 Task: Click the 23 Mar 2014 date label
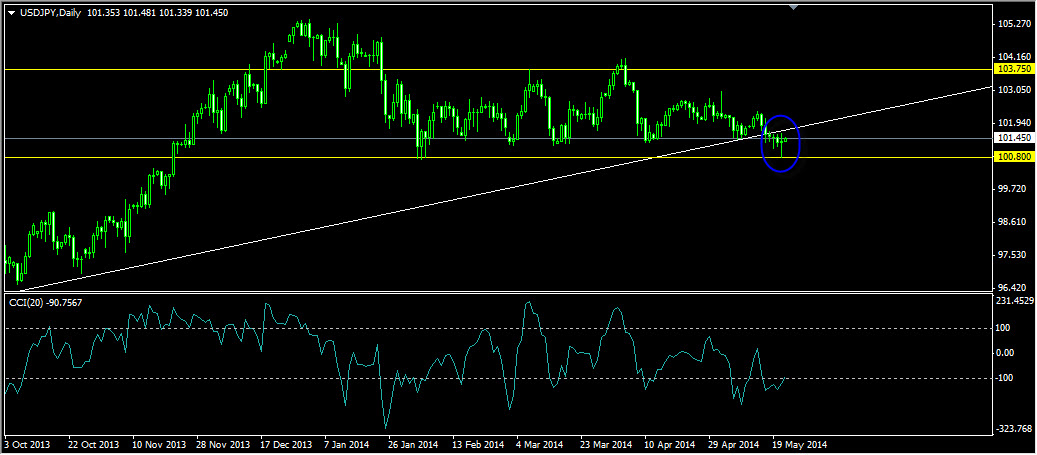tap(605, 444)
